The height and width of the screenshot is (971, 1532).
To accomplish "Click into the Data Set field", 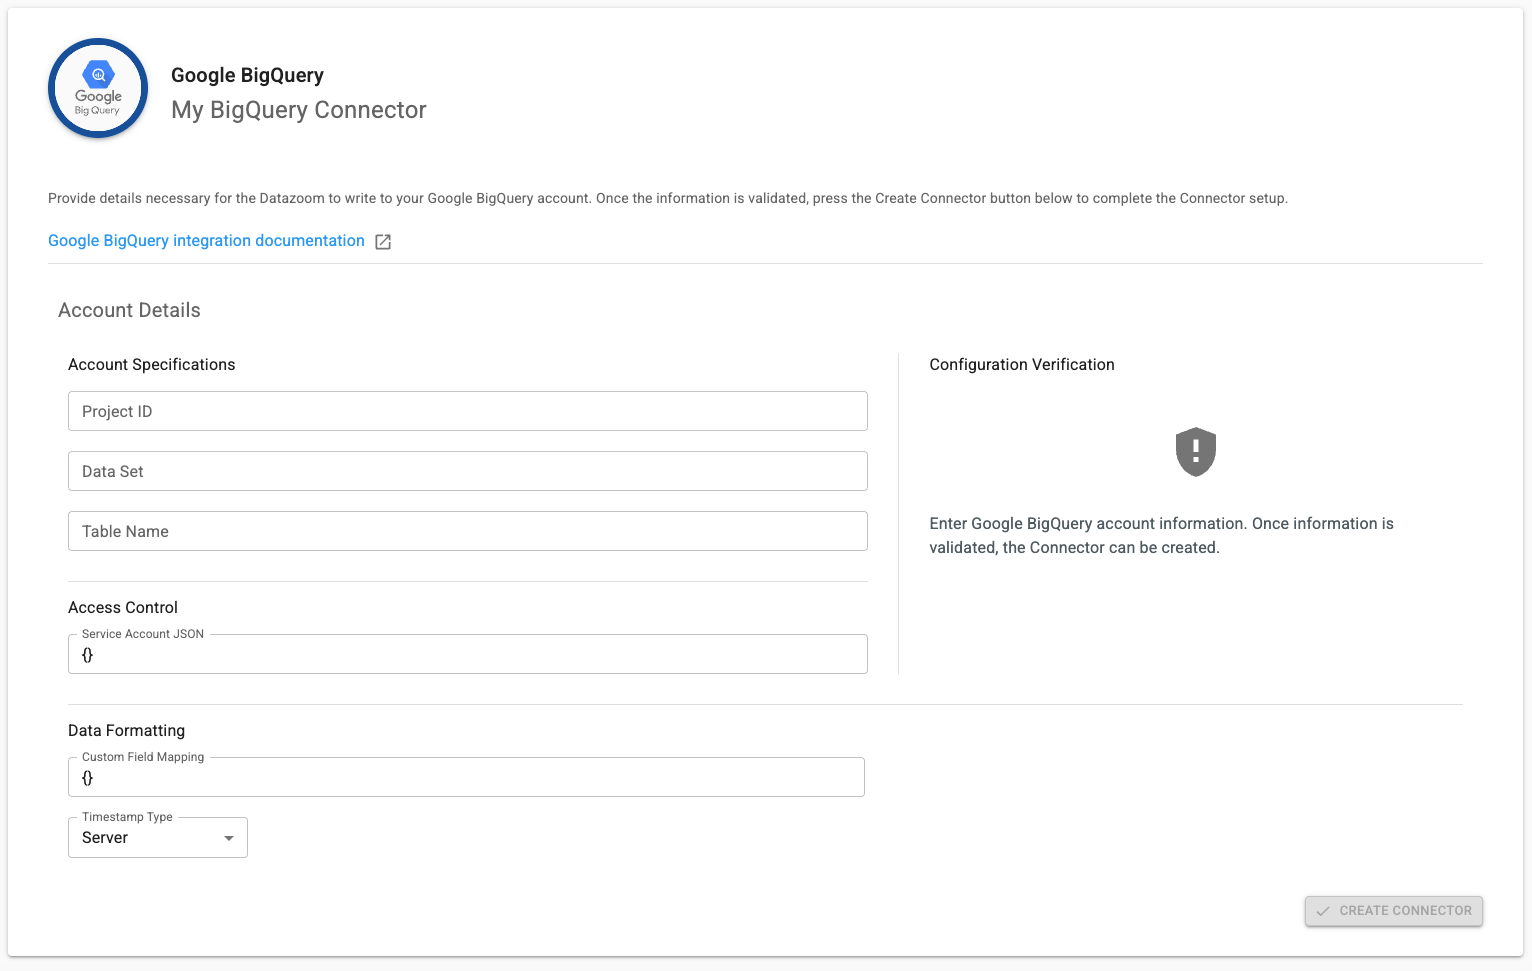I will (467, 471).
